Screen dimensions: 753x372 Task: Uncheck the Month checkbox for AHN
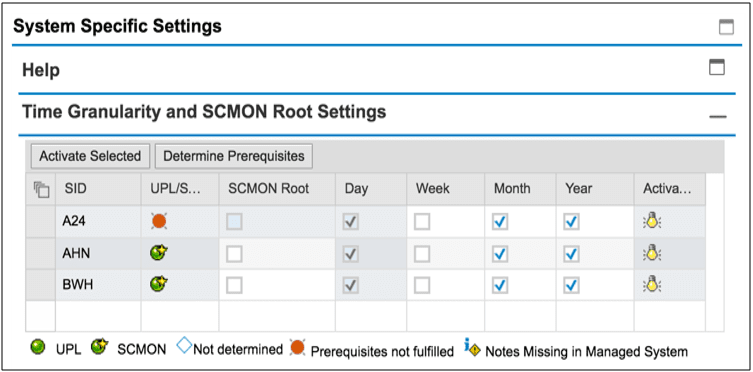[x=500, y=253]
